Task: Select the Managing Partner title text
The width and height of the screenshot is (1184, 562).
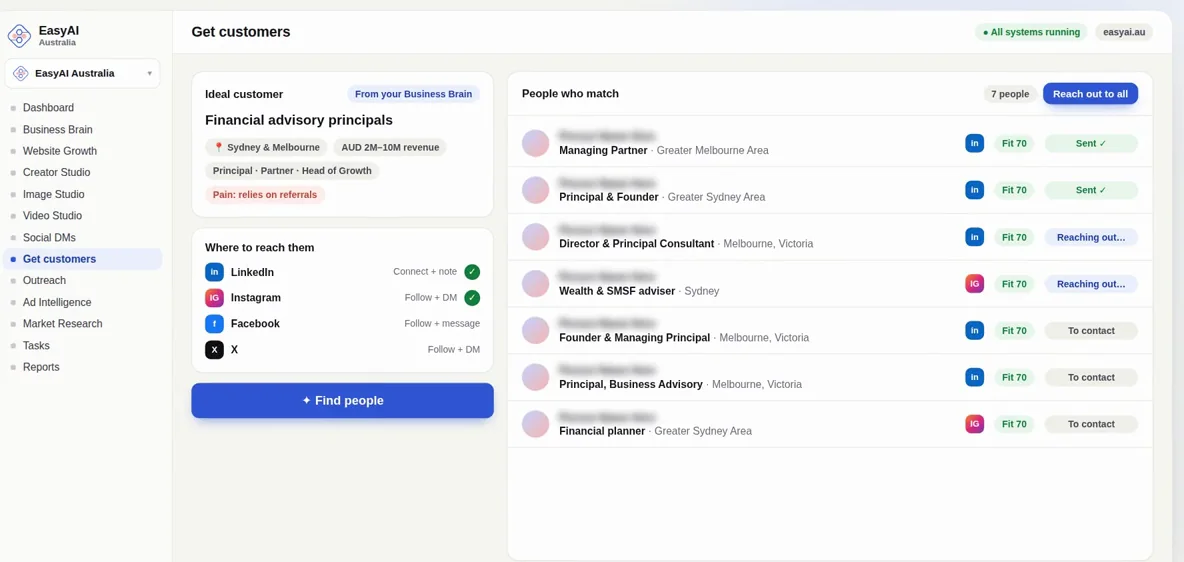Action: [603, 150]
